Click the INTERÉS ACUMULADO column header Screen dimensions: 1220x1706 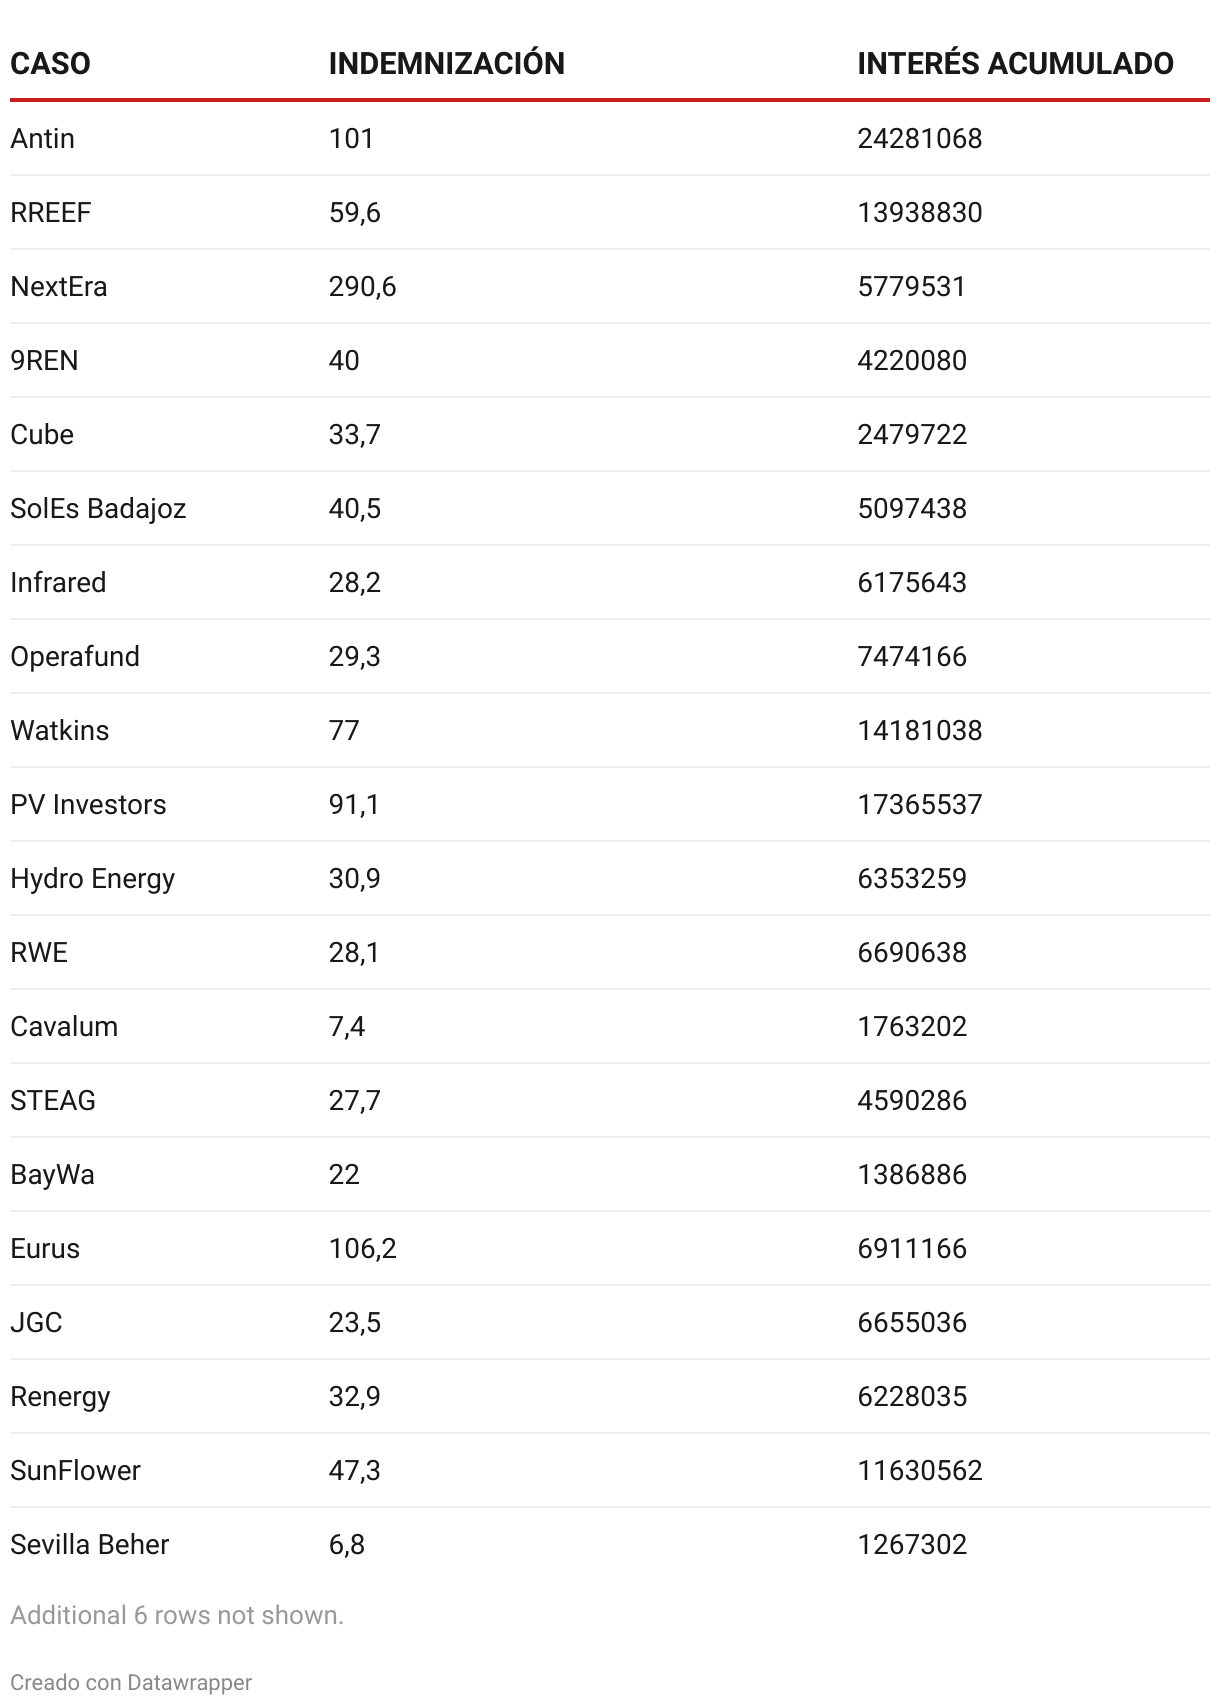coord(1015,64)
